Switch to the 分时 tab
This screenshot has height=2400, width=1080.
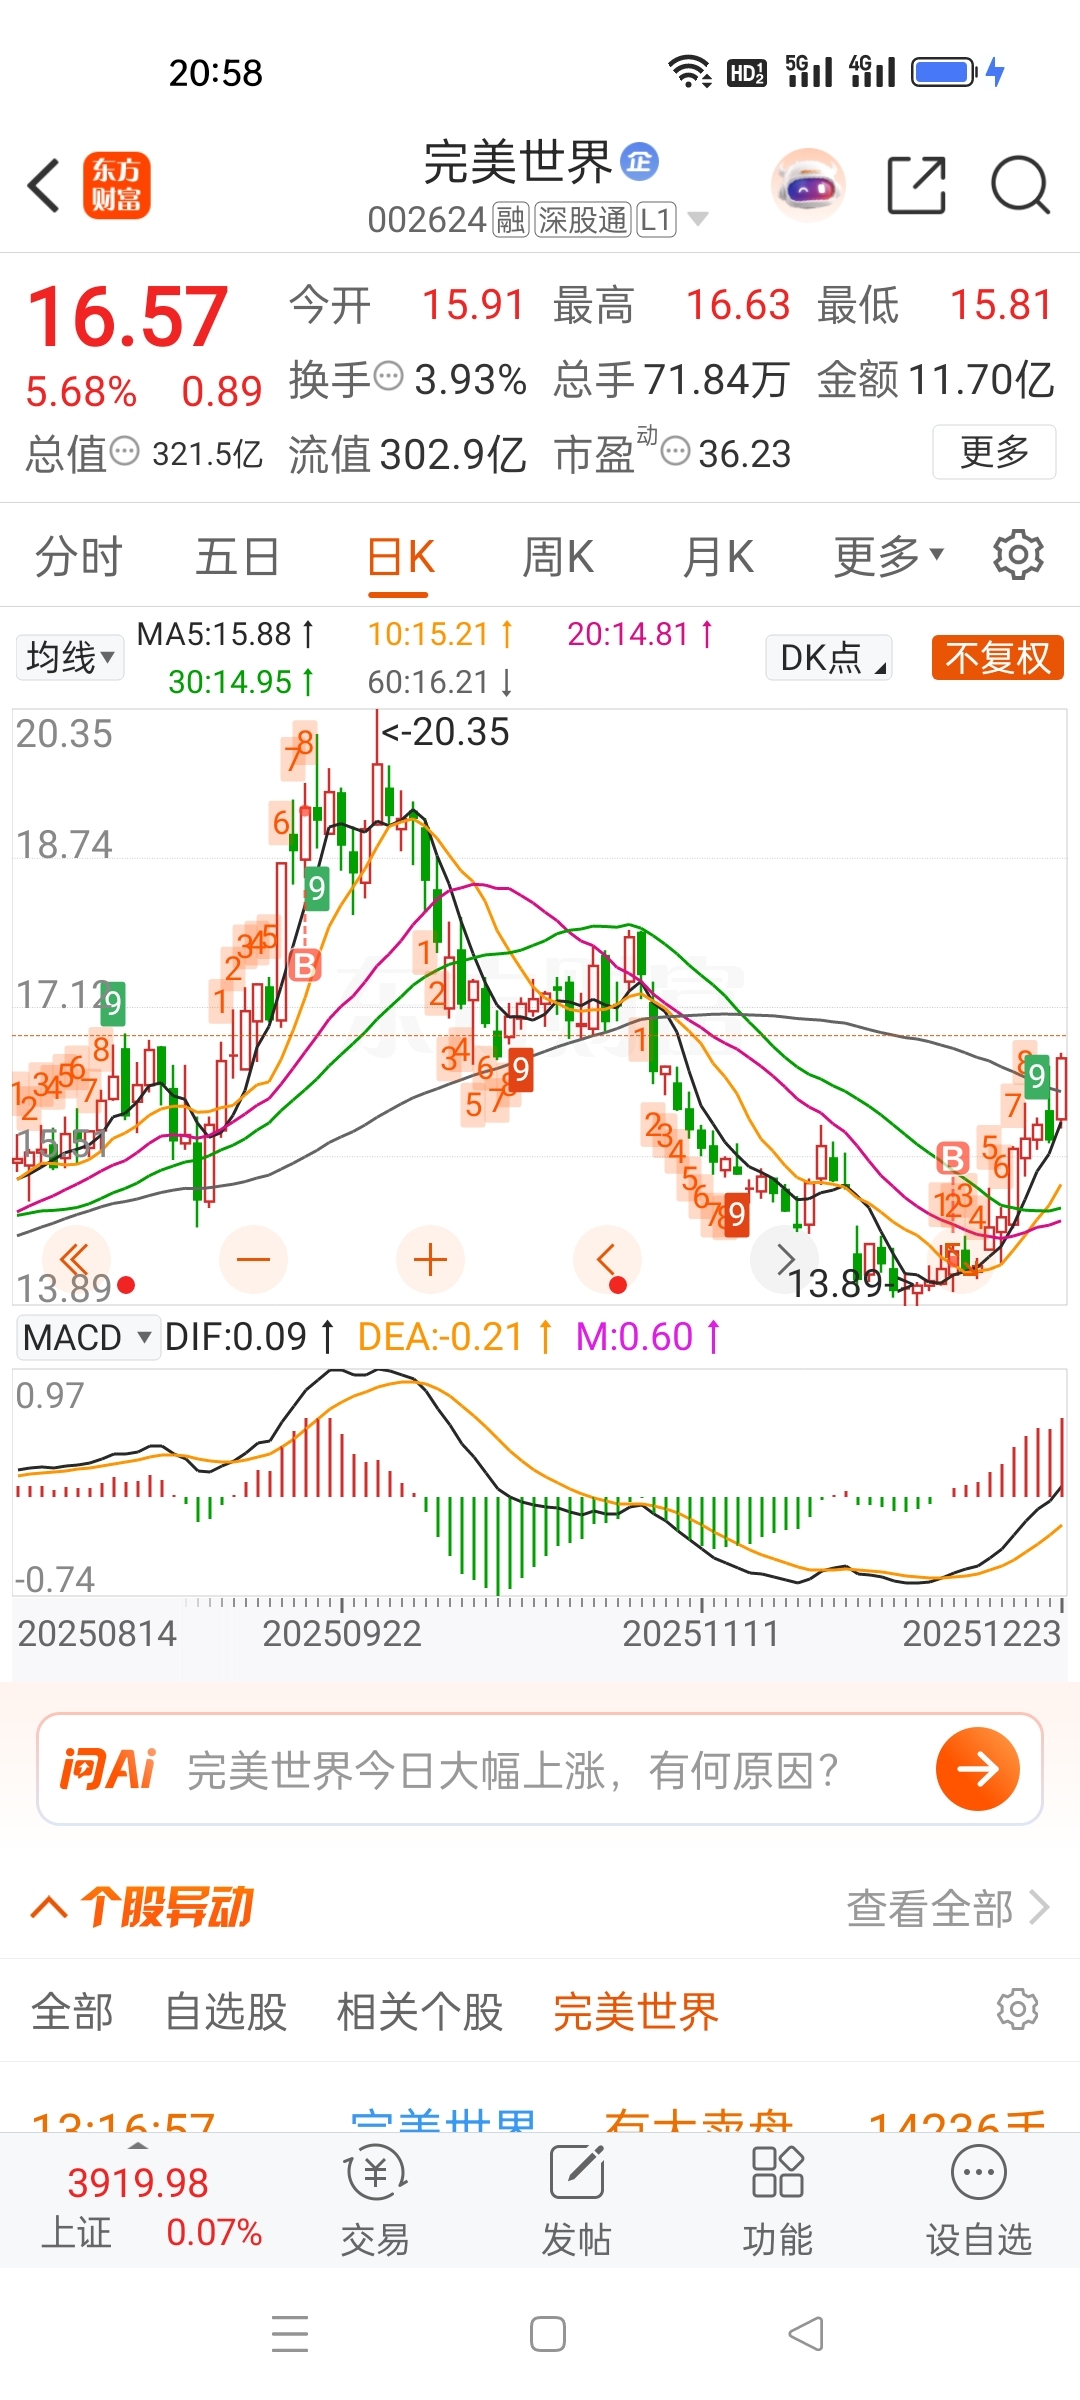78,557
